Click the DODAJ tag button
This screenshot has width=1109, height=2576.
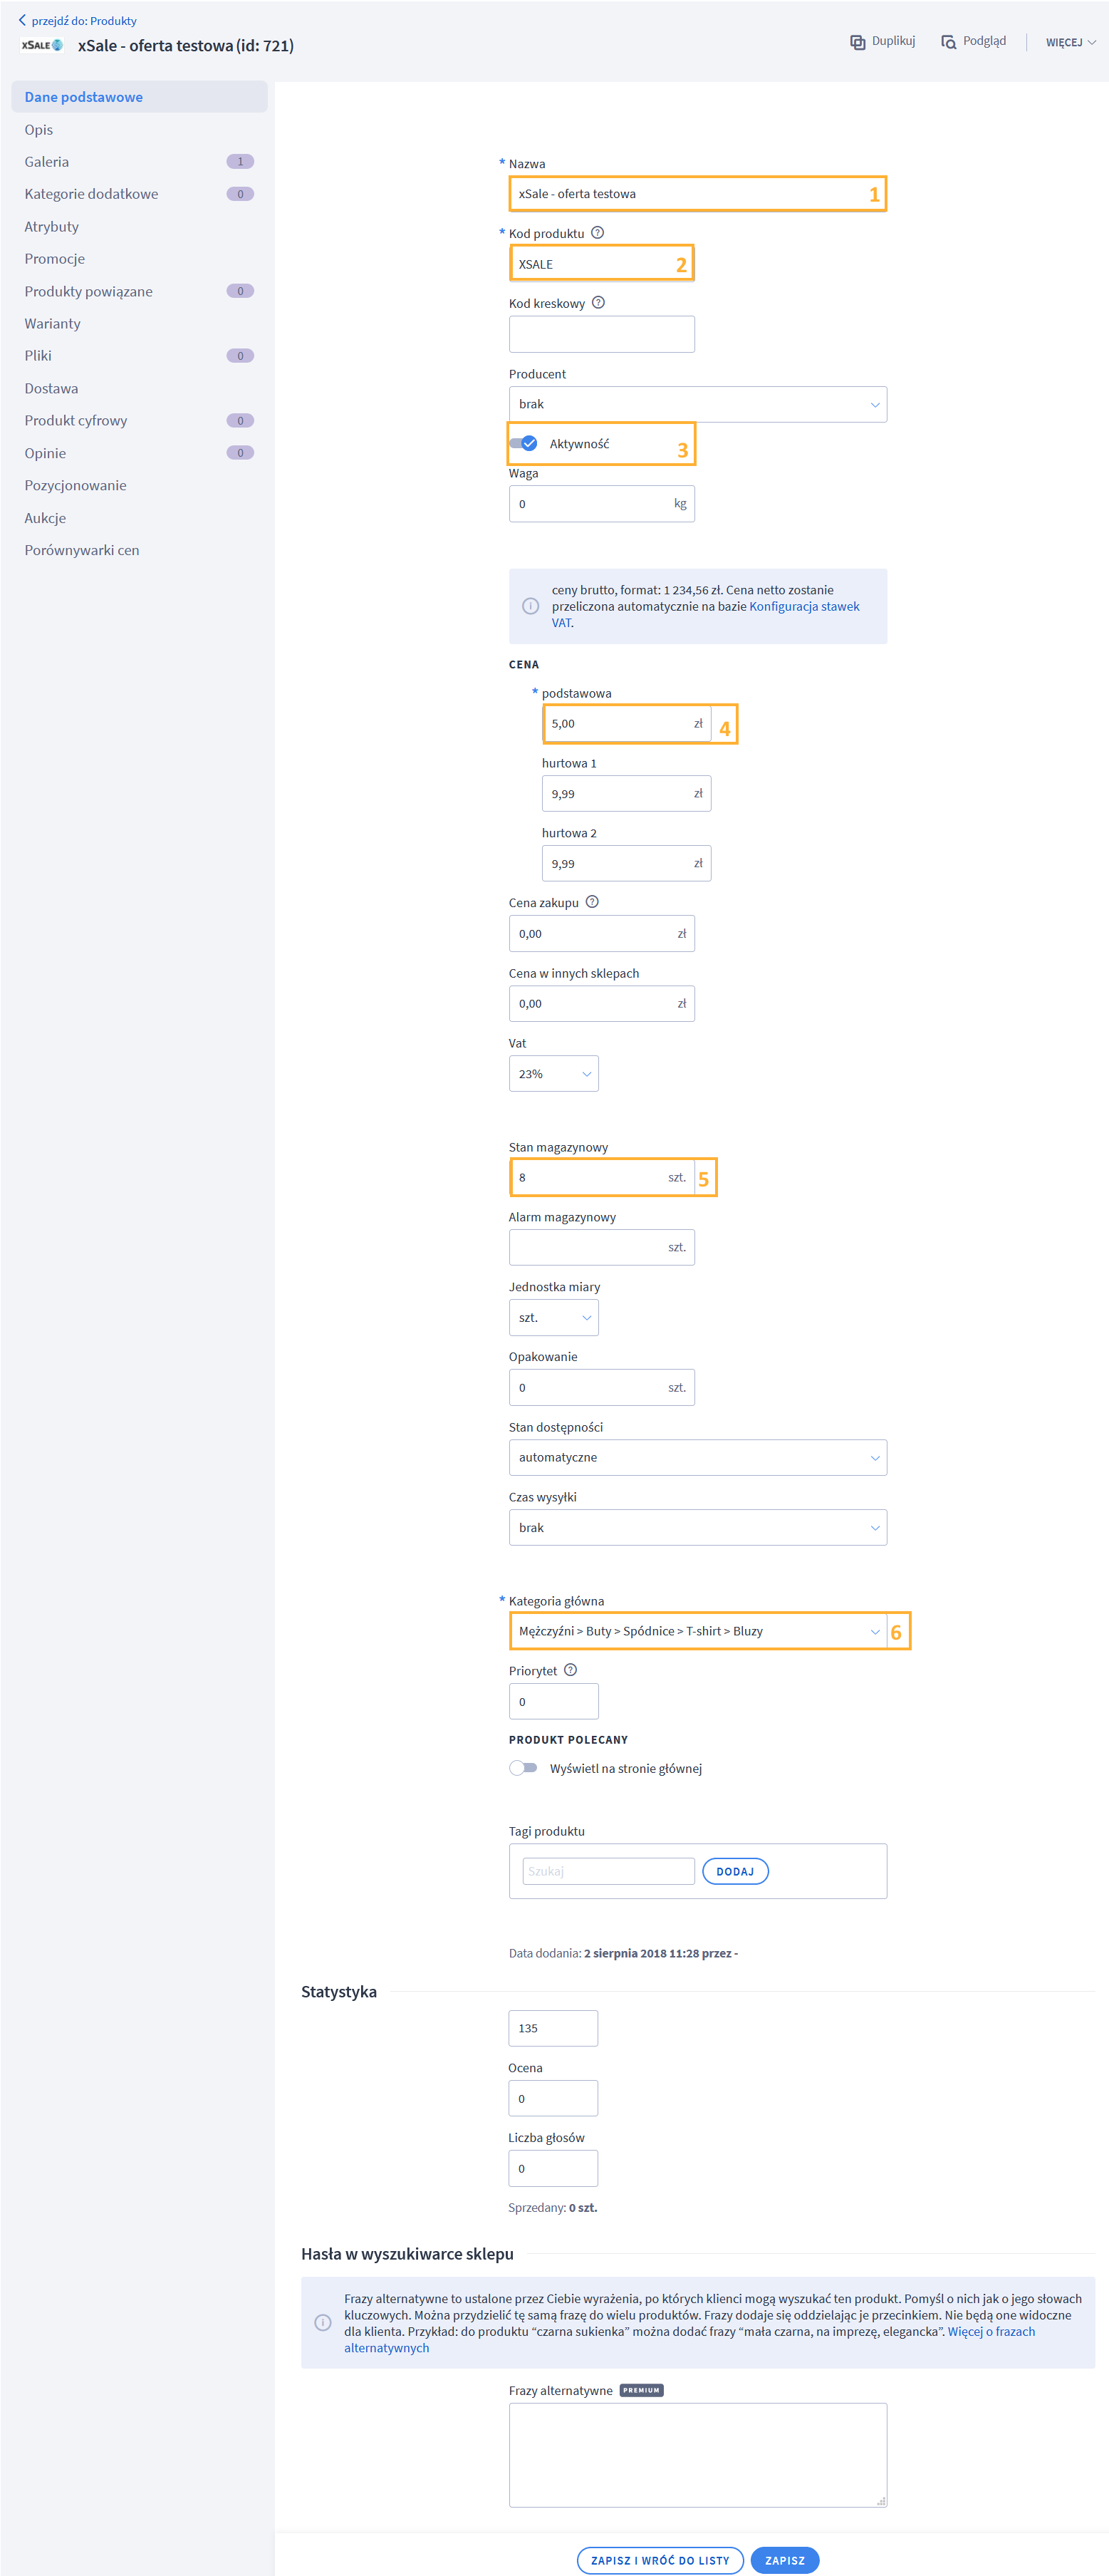pos(735,1871)
